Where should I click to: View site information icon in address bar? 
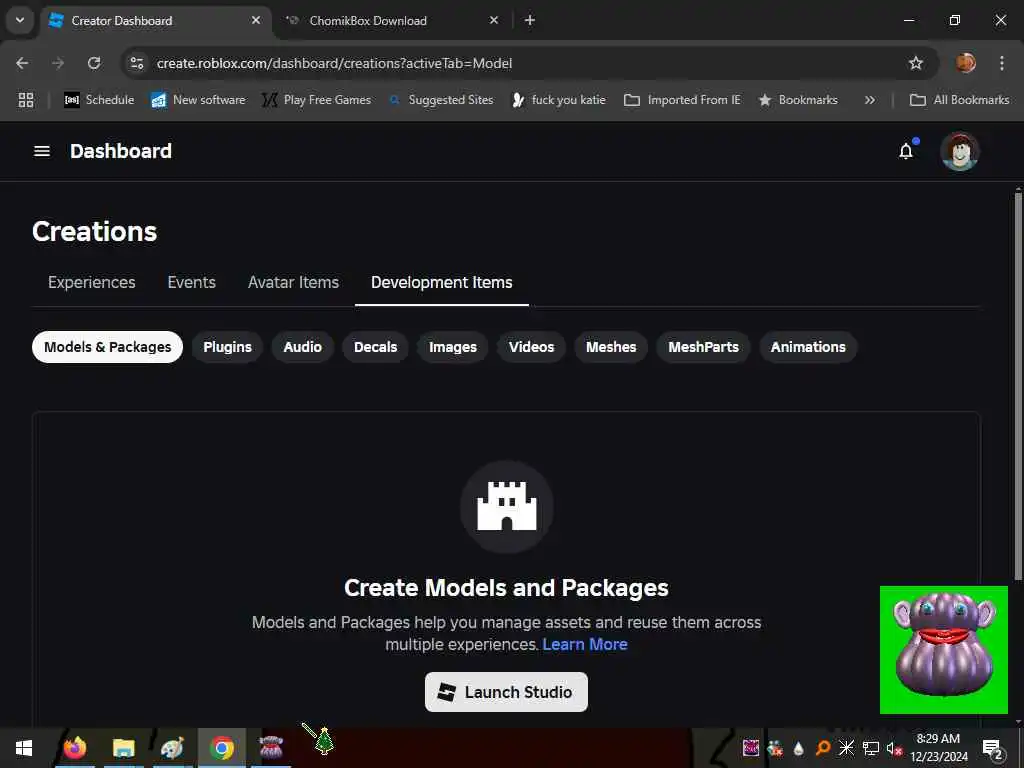pyautogui.click(x=137, y=63)
